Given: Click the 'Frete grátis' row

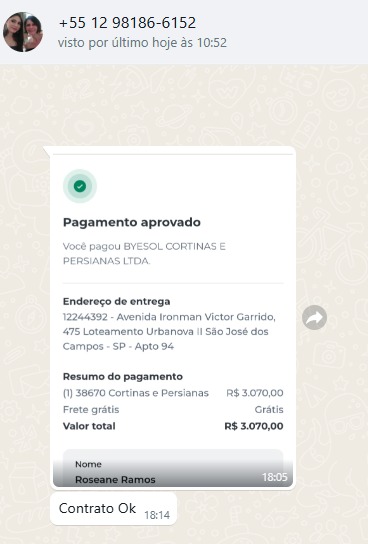Looking at the screenshot, I should click(173, 409).
